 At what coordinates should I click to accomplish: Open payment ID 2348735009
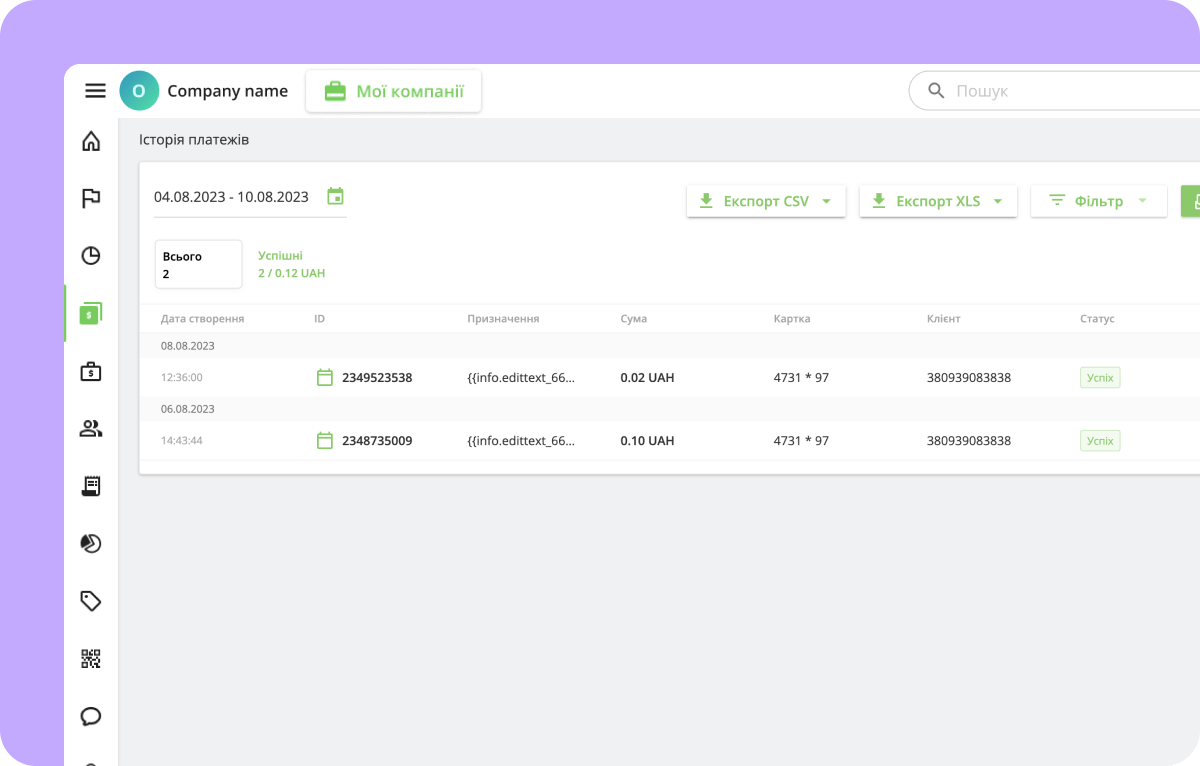click(x=376, y=441)
